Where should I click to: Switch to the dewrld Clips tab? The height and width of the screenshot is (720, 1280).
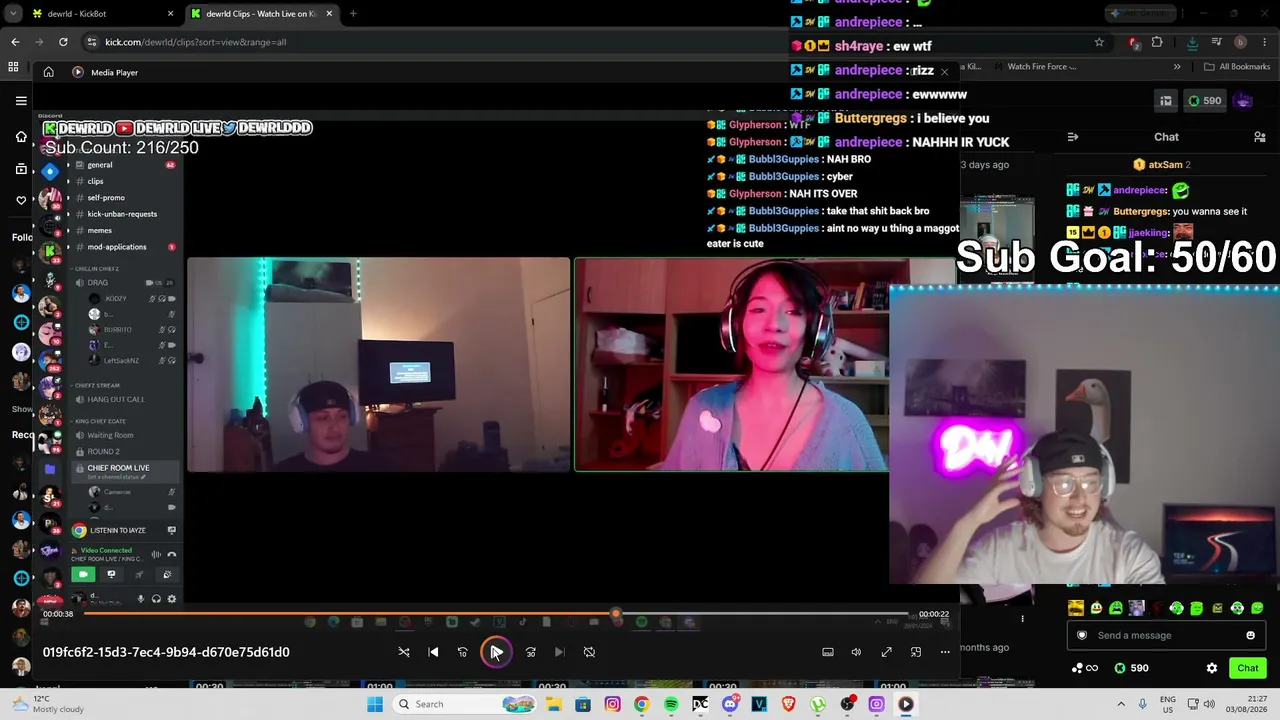(x=260, y=14)
